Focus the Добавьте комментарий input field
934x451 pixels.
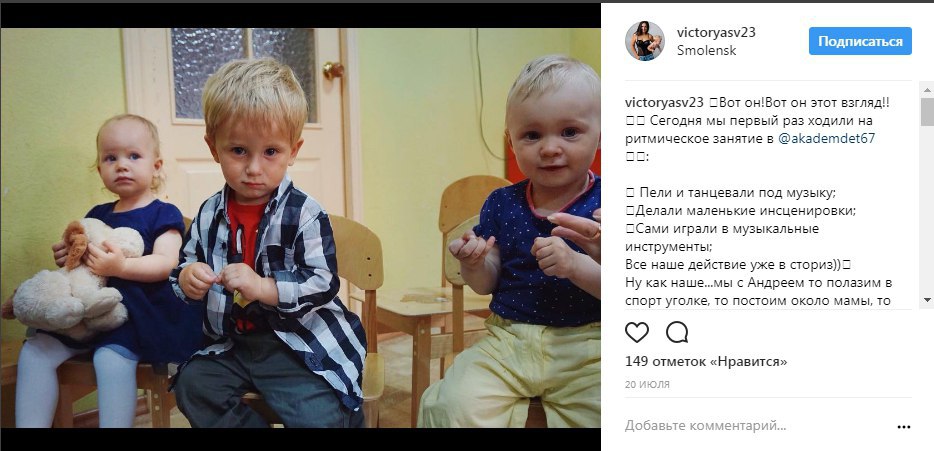tap(756, 426)
